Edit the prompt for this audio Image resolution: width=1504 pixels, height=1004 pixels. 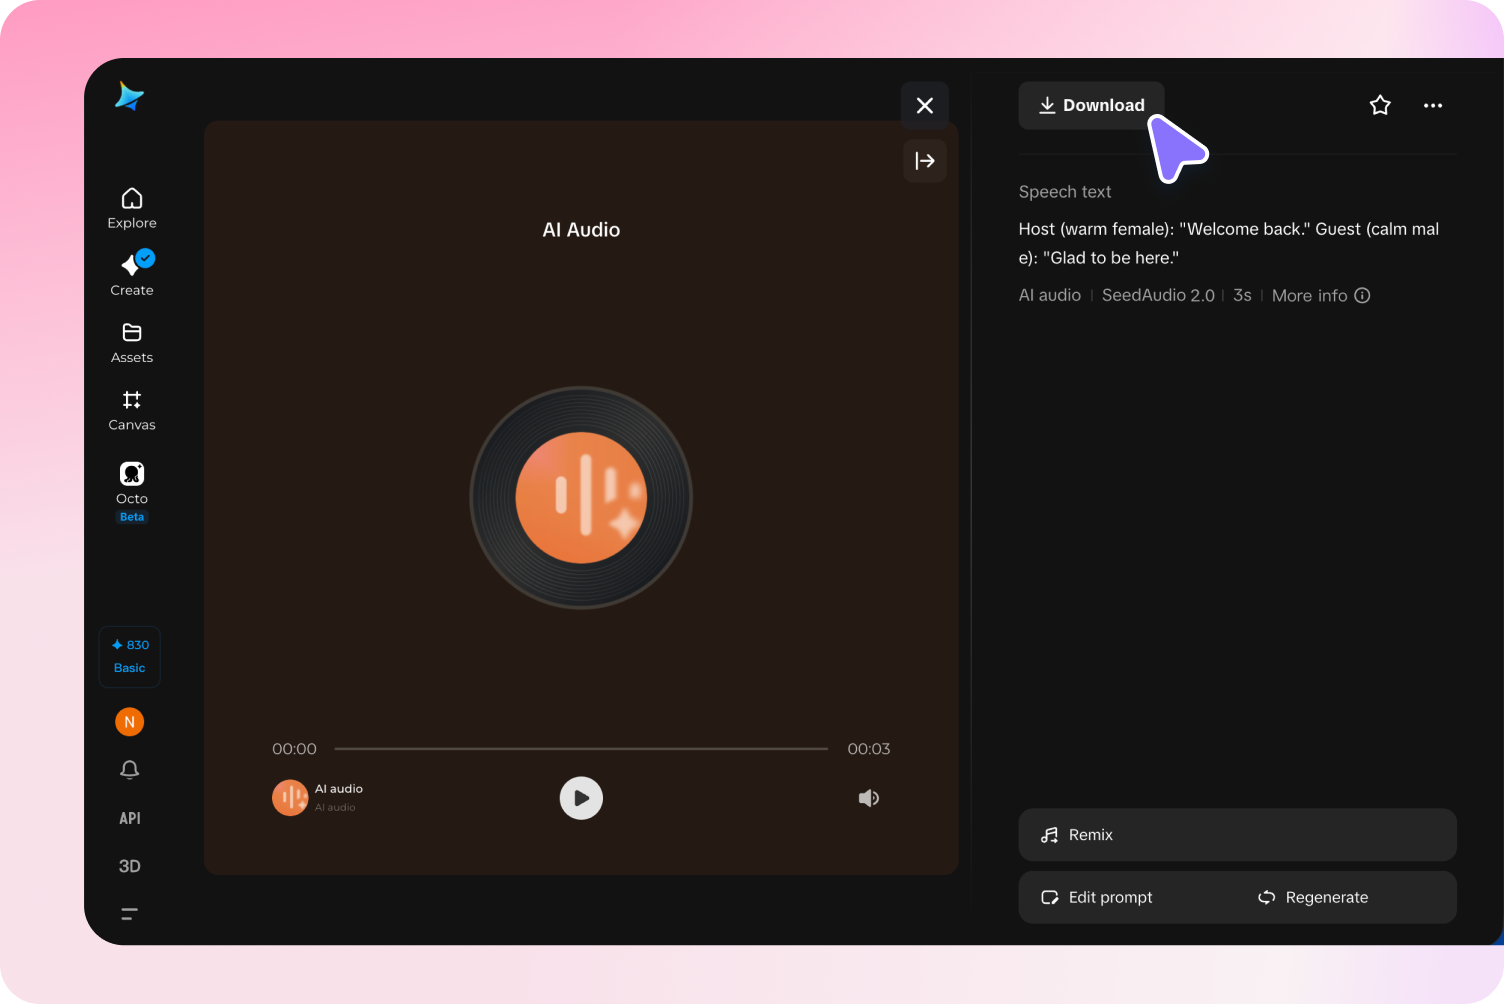click(1097, 897)
